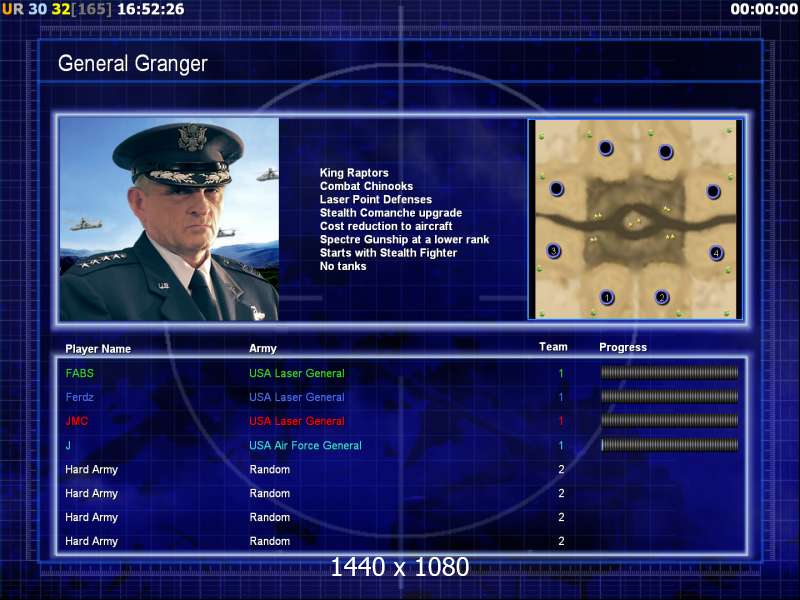Click "Cost reduction to aircraft" text
This screenshot has width=800, height=600.
(x=386, y=226)
